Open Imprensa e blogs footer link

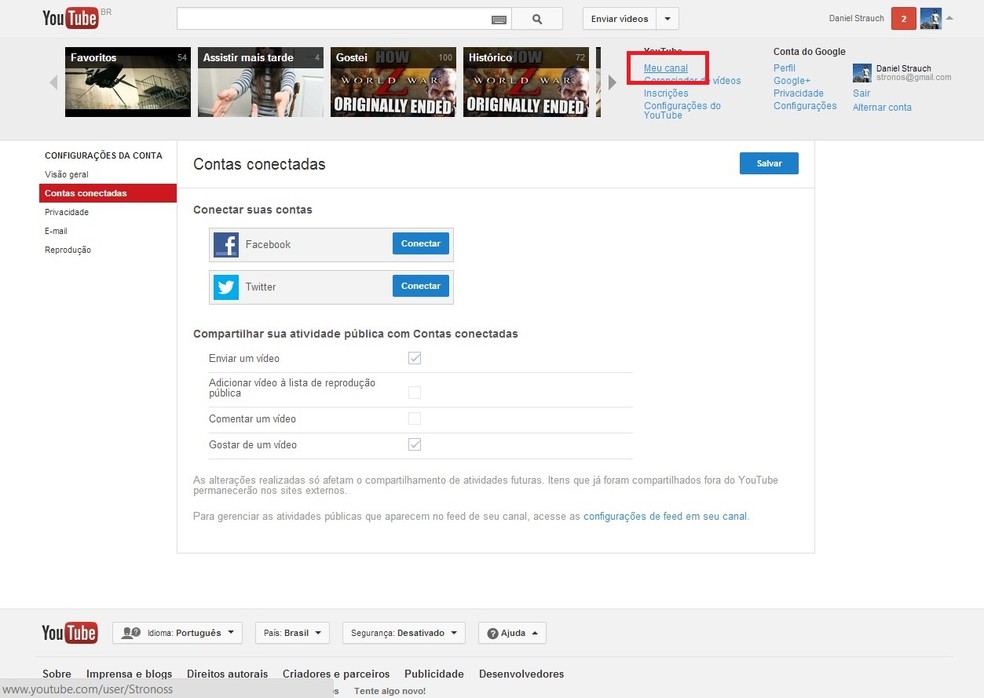[129, 674]
